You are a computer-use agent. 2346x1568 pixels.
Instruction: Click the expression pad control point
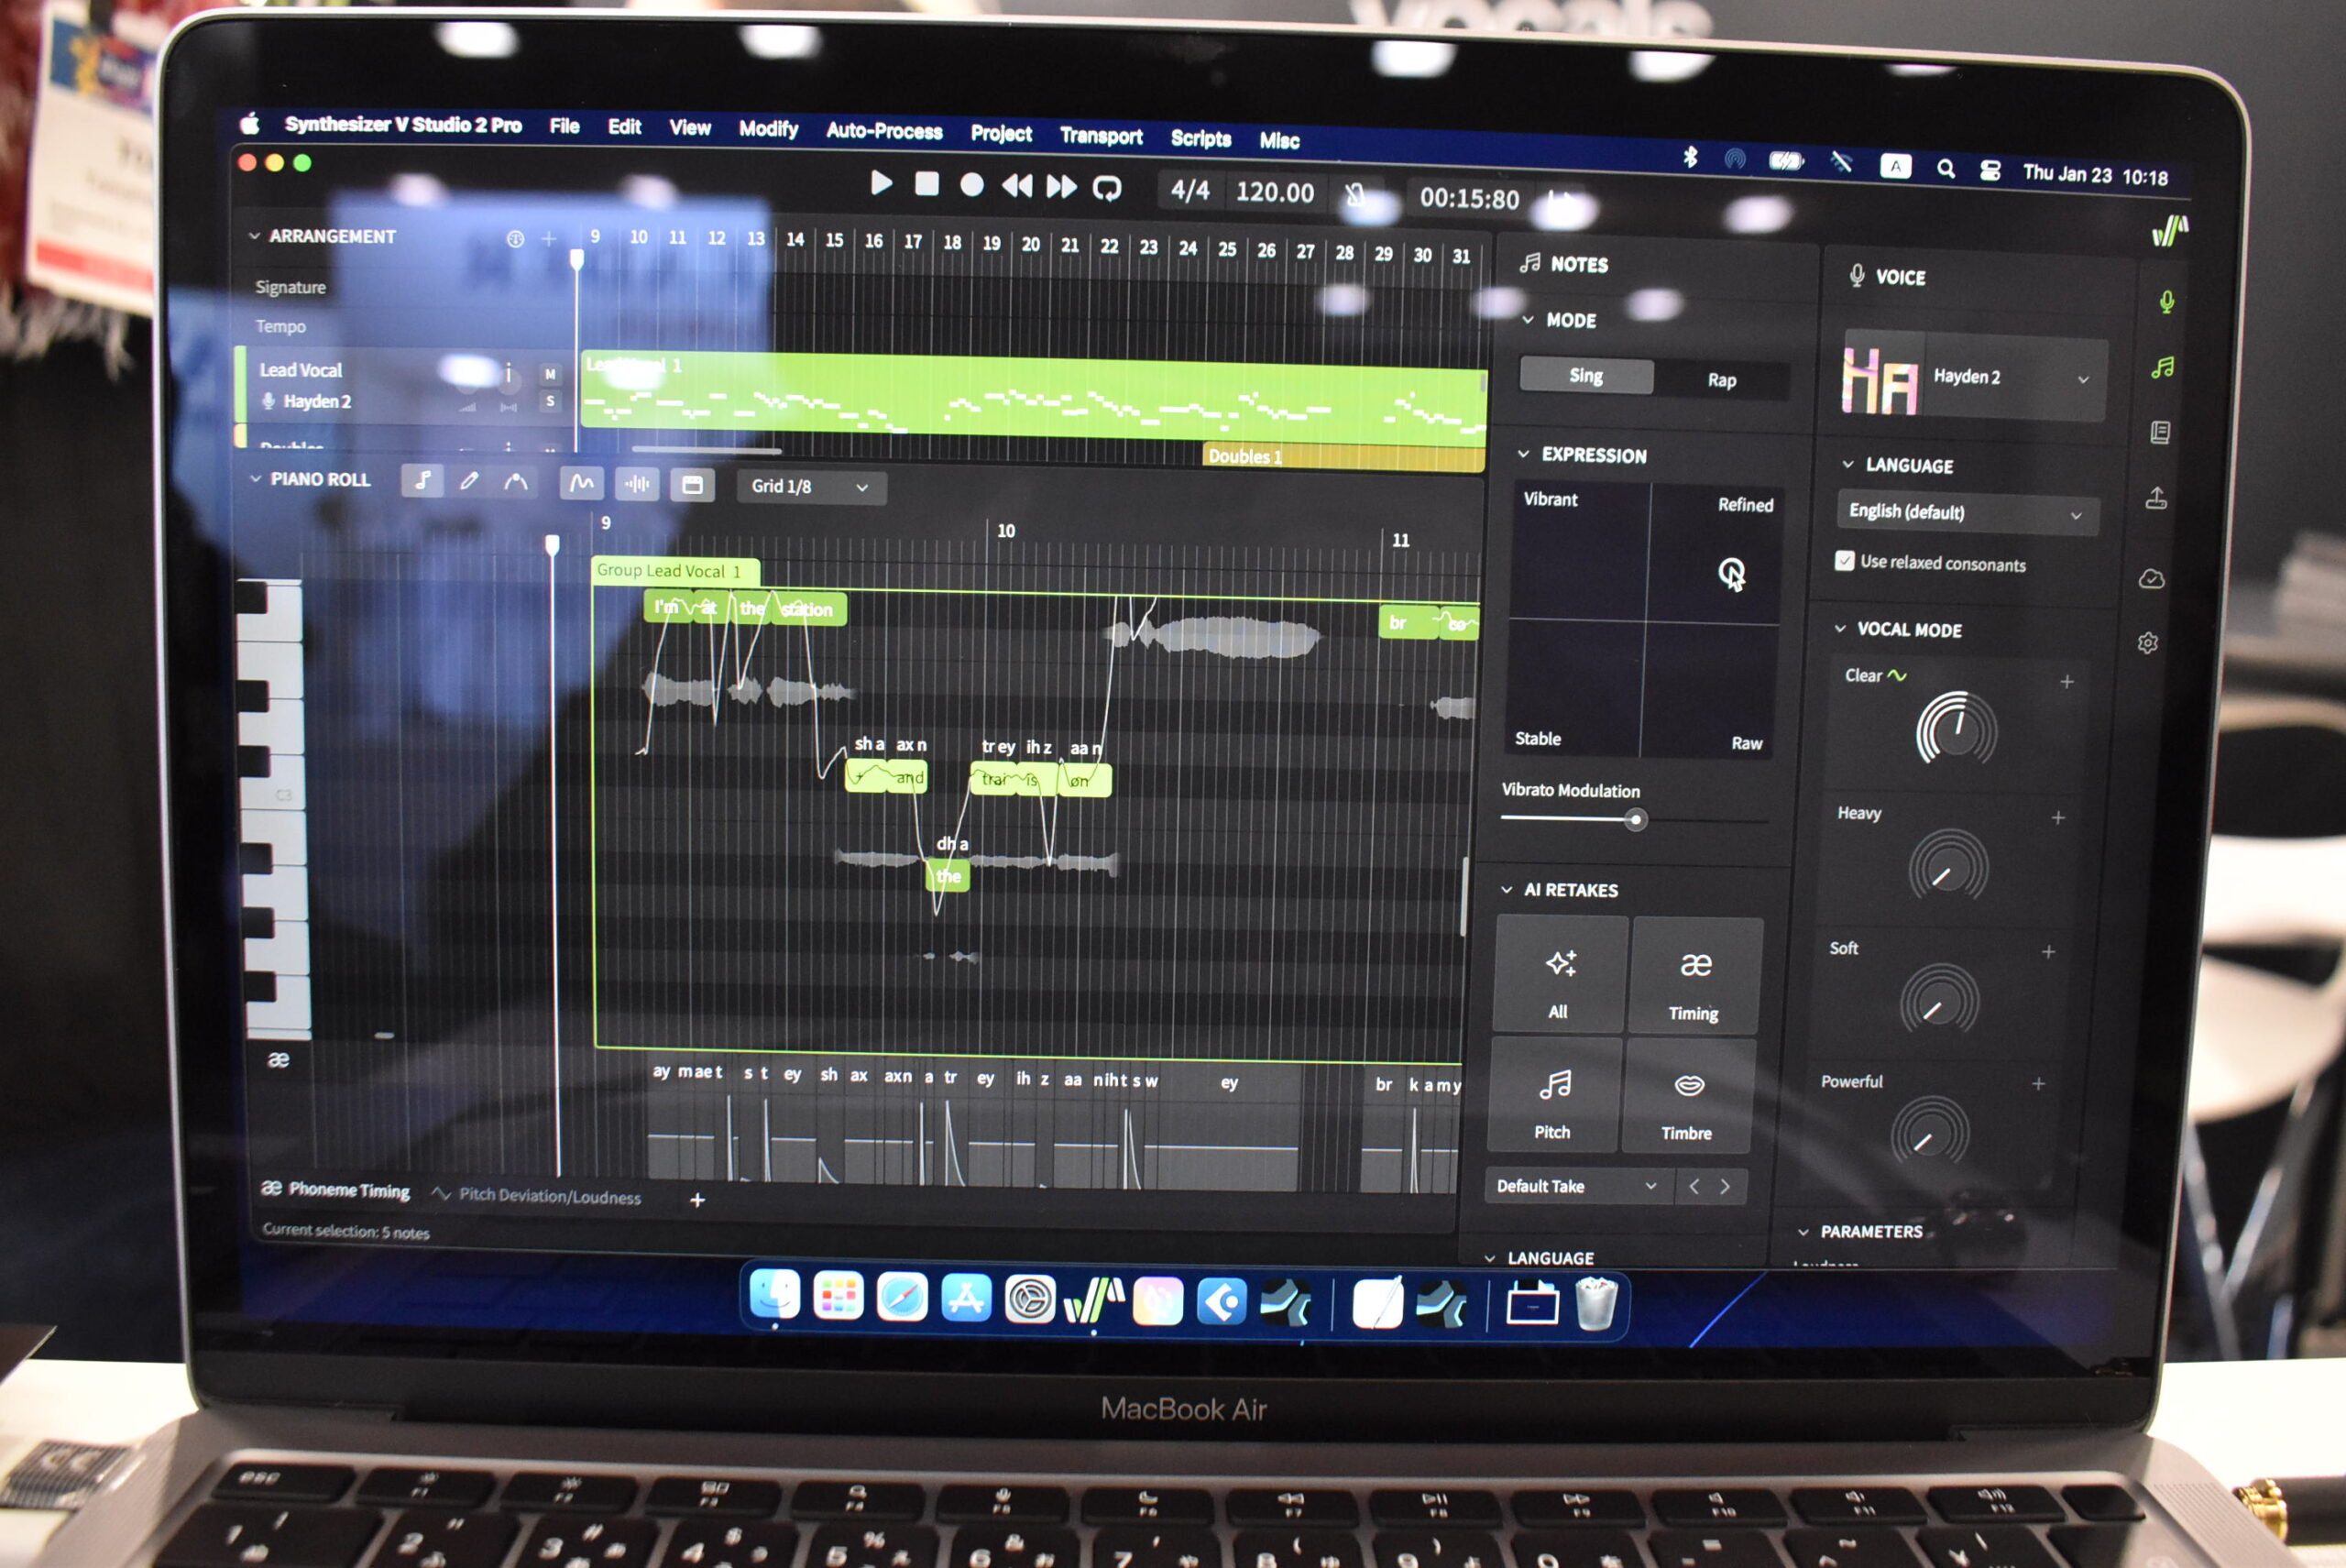1730,573
